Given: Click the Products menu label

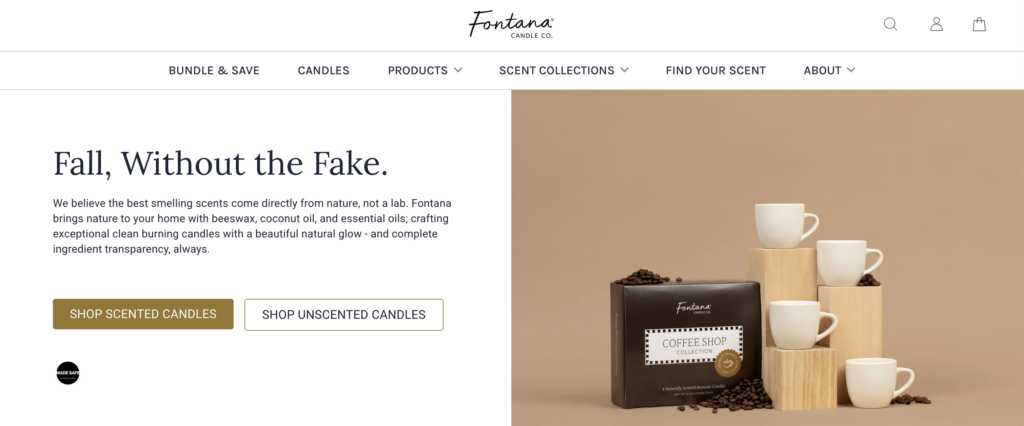Looking at the screenshot, I should tap(417, 70).
